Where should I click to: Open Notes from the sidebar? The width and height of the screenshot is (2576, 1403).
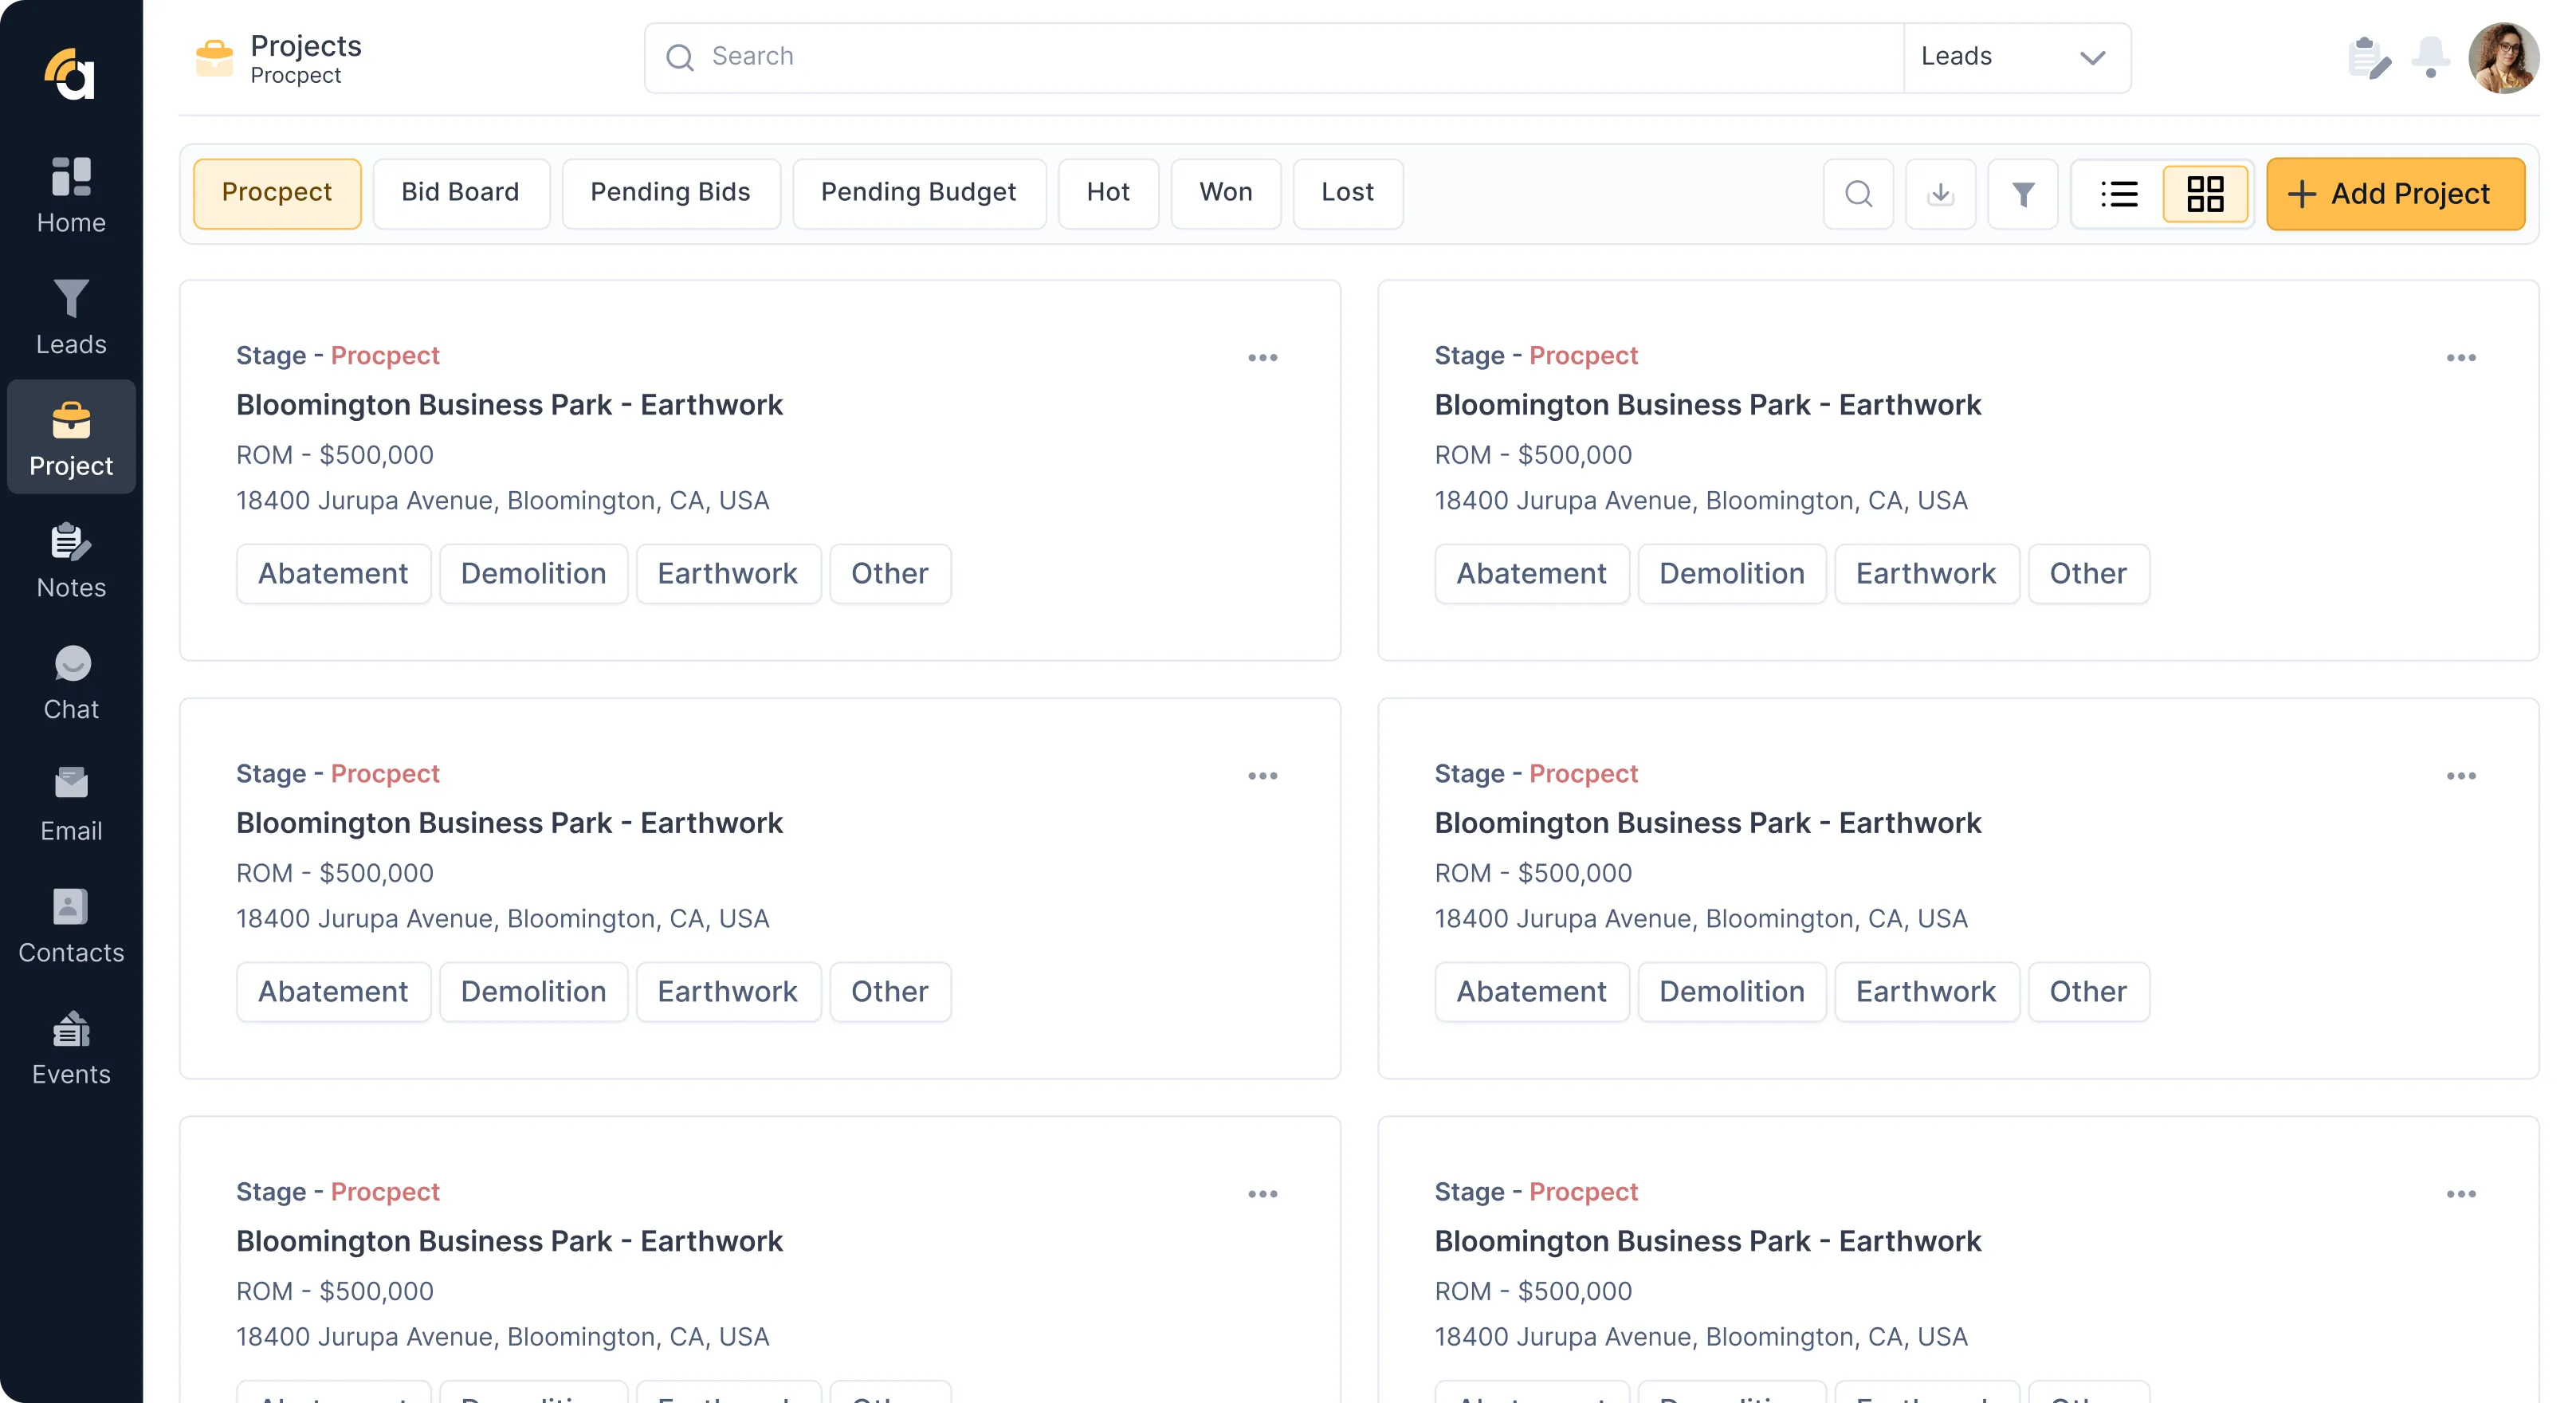[71, 560]
